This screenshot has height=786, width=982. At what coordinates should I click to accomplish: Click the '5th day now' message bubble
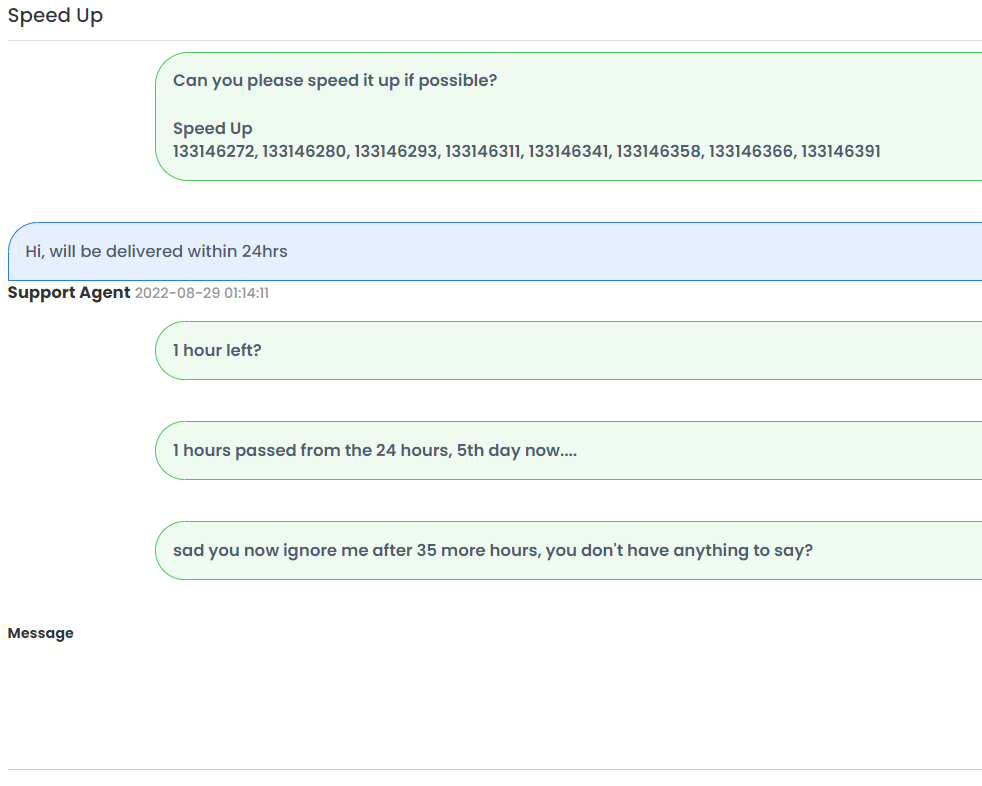[569, 450]
